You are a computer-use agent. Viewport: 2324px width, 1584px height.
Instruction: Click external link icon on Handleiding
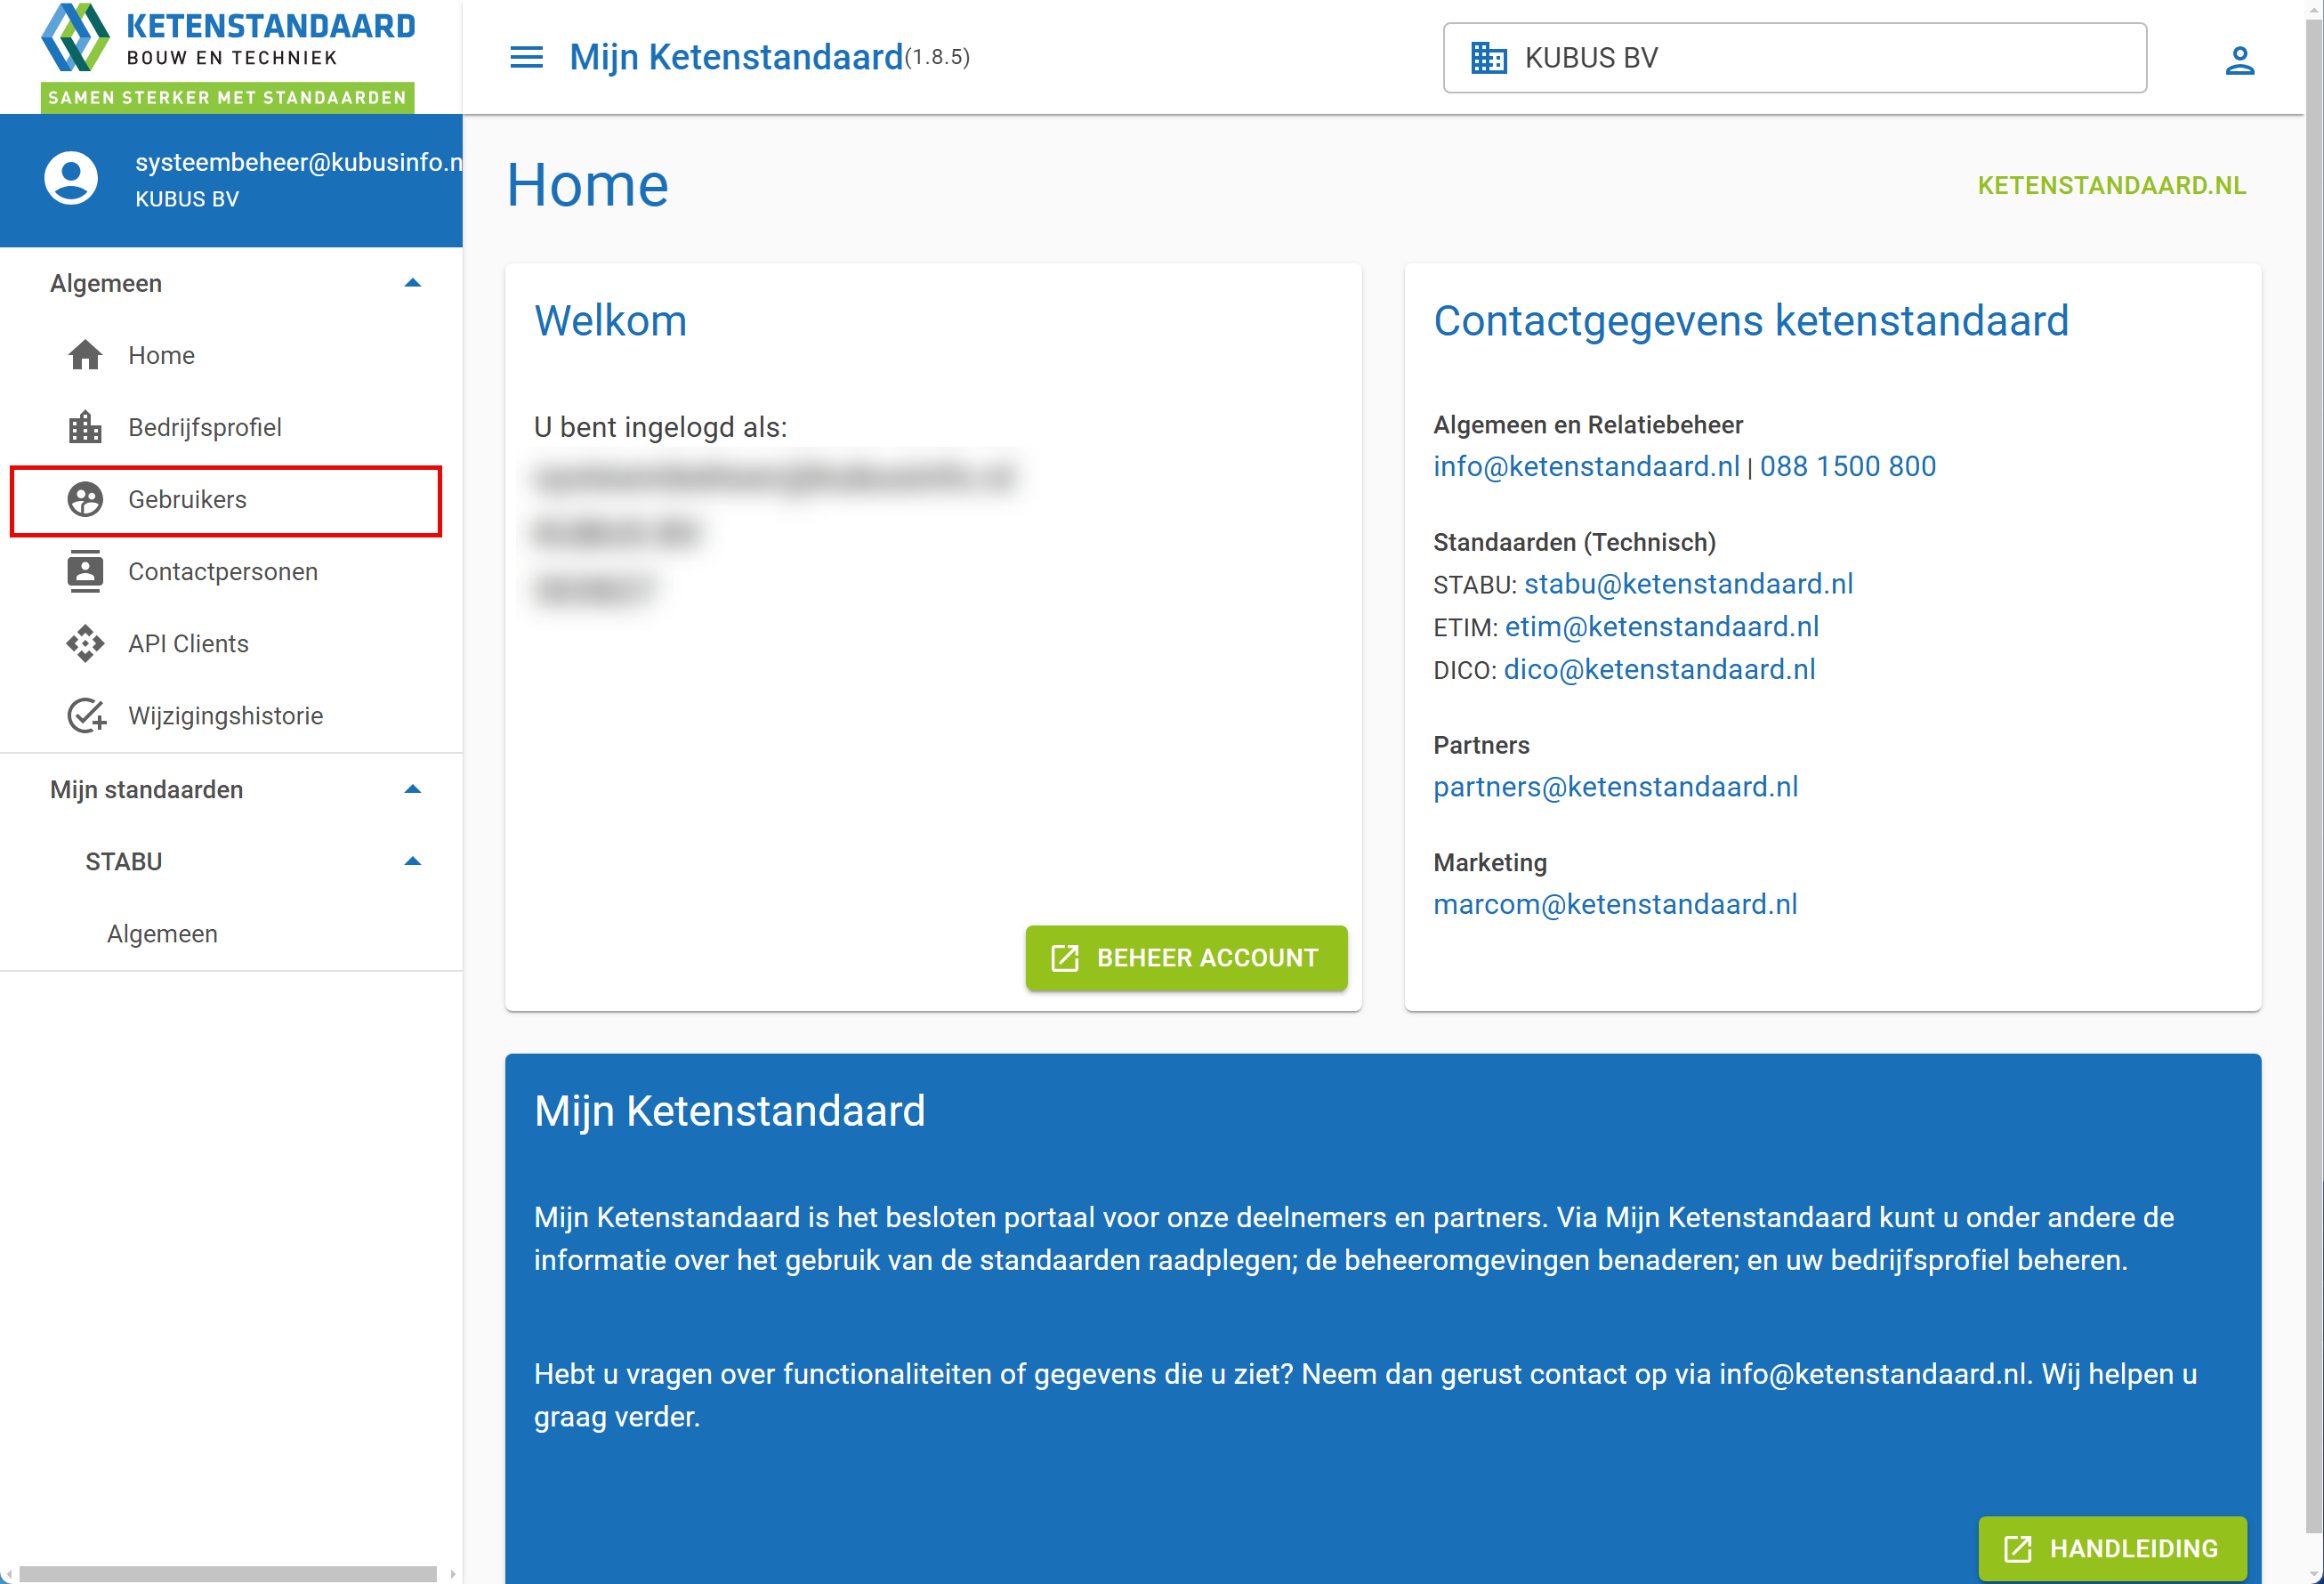(2018, 1549)
